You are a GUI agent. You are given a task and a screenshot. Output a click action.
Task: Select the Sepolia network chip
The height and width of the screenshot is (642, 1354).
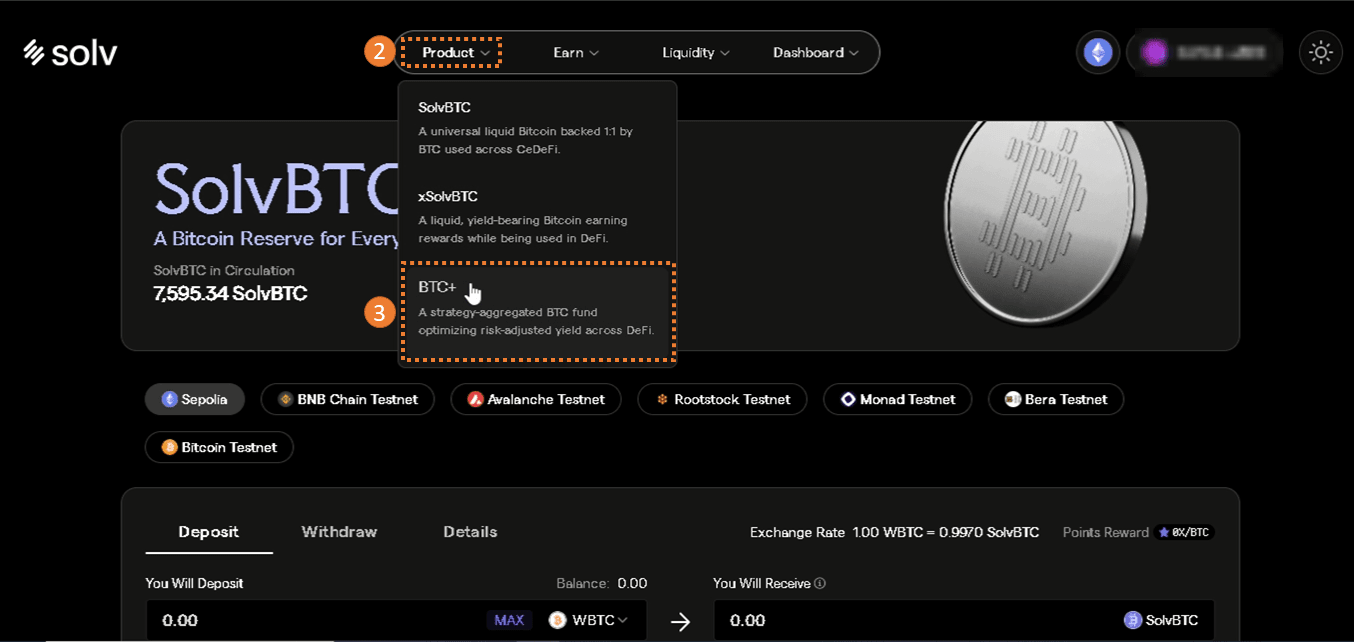(x=195, y=399)
